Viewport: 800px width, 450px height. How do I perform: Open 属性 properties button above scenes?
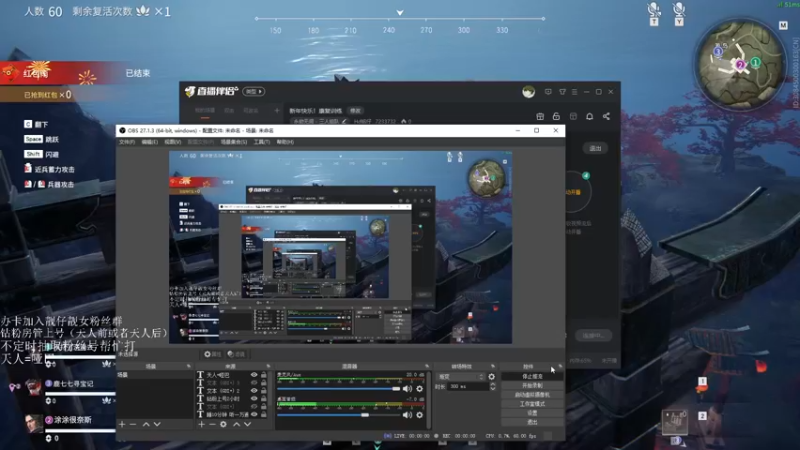[x=212, y=354]
